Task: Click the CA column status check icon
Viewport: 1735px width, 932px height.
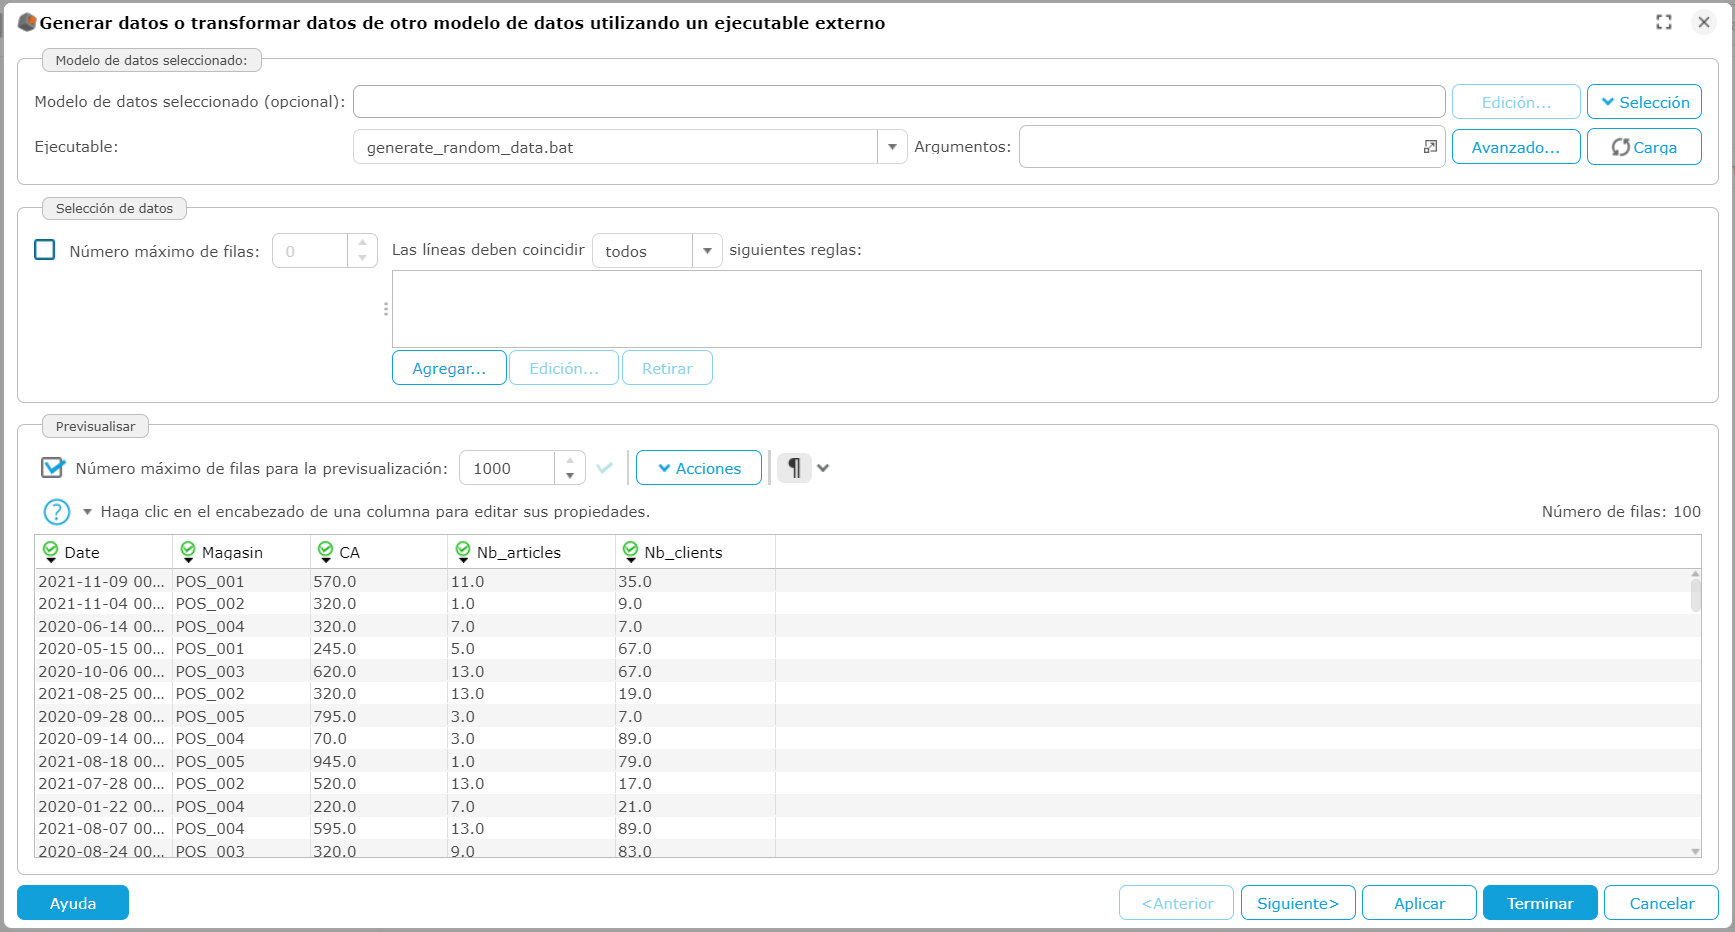Action: pos(325,552)
